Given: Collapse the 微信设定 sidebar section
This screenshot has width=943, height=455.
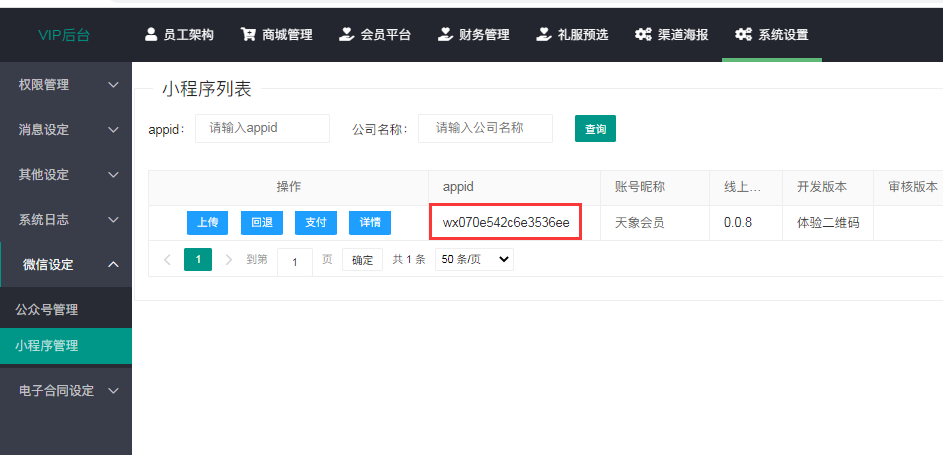Looking at the screenshot, I should pos(66,265).
